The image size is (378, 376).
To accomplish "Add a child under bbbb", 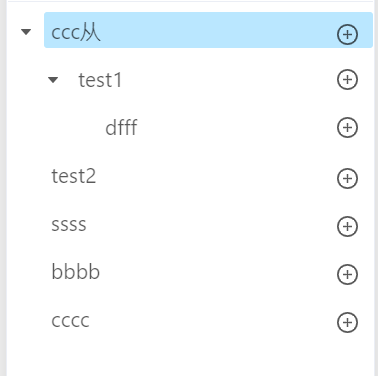I will pos(347,274).
